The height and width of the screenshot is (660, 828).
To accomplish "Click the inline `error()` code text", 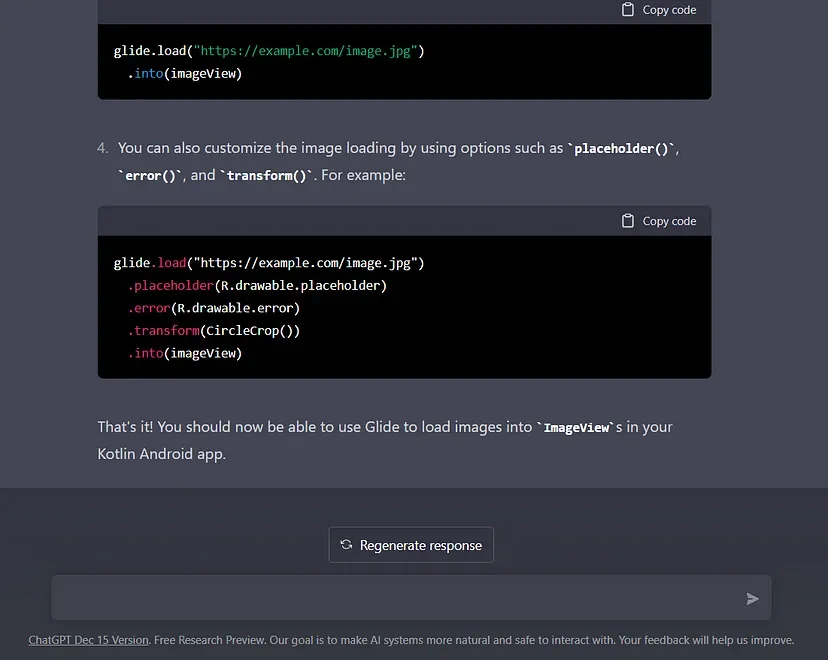I will coord(150,175).
